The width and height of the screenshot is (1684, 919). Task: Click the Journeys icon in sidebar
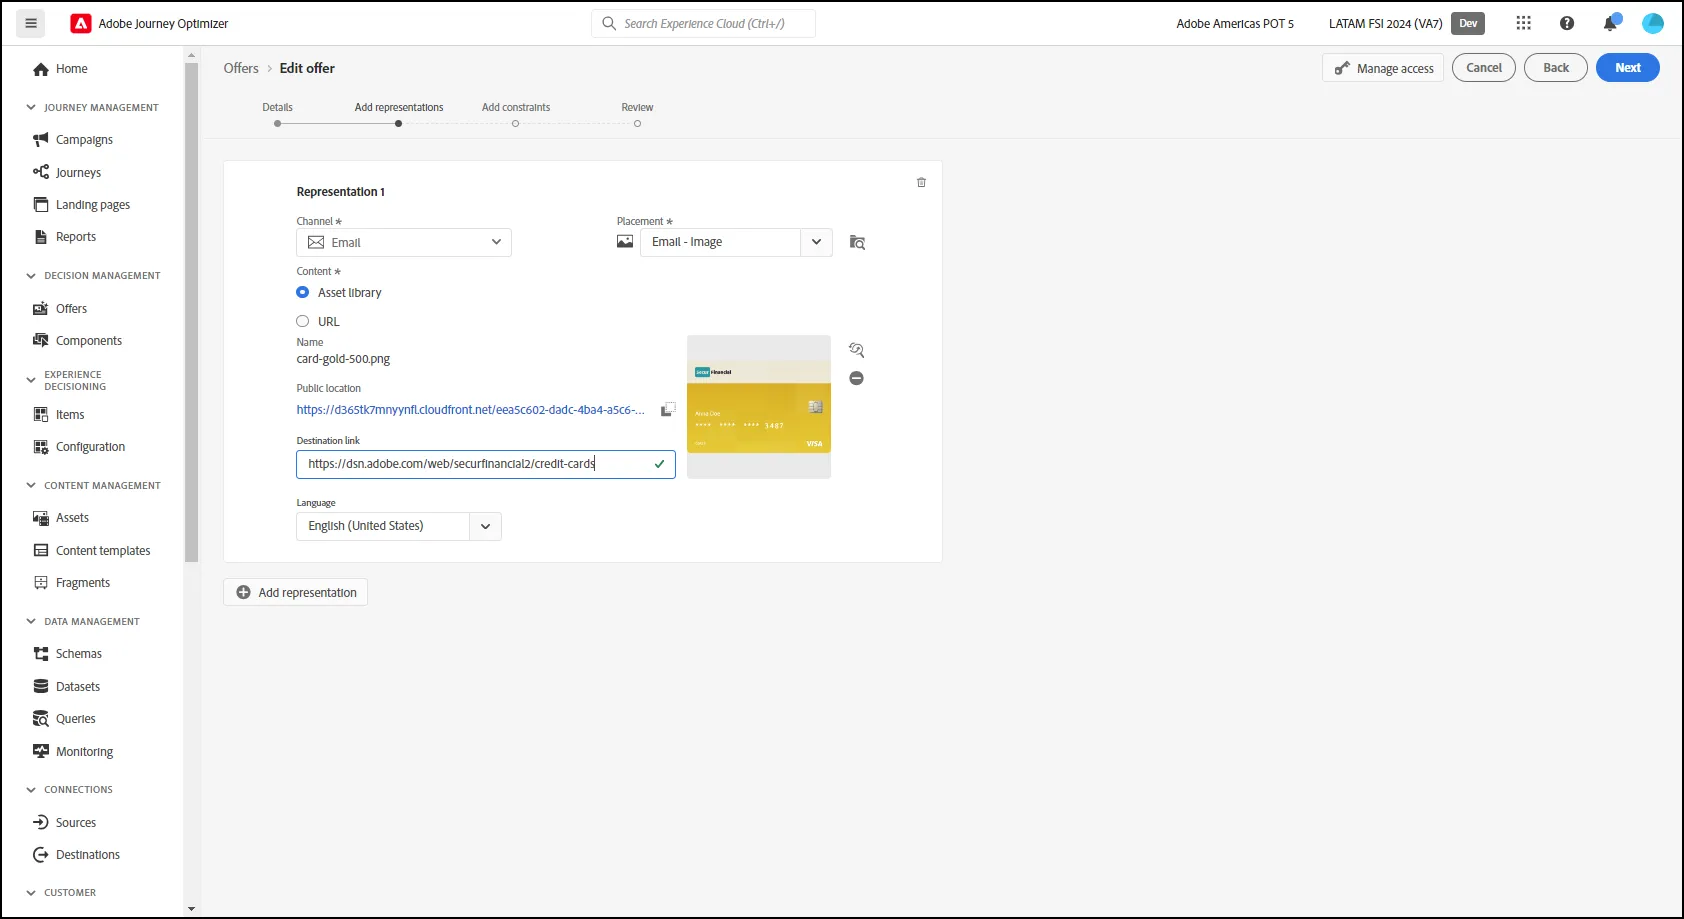41,172
